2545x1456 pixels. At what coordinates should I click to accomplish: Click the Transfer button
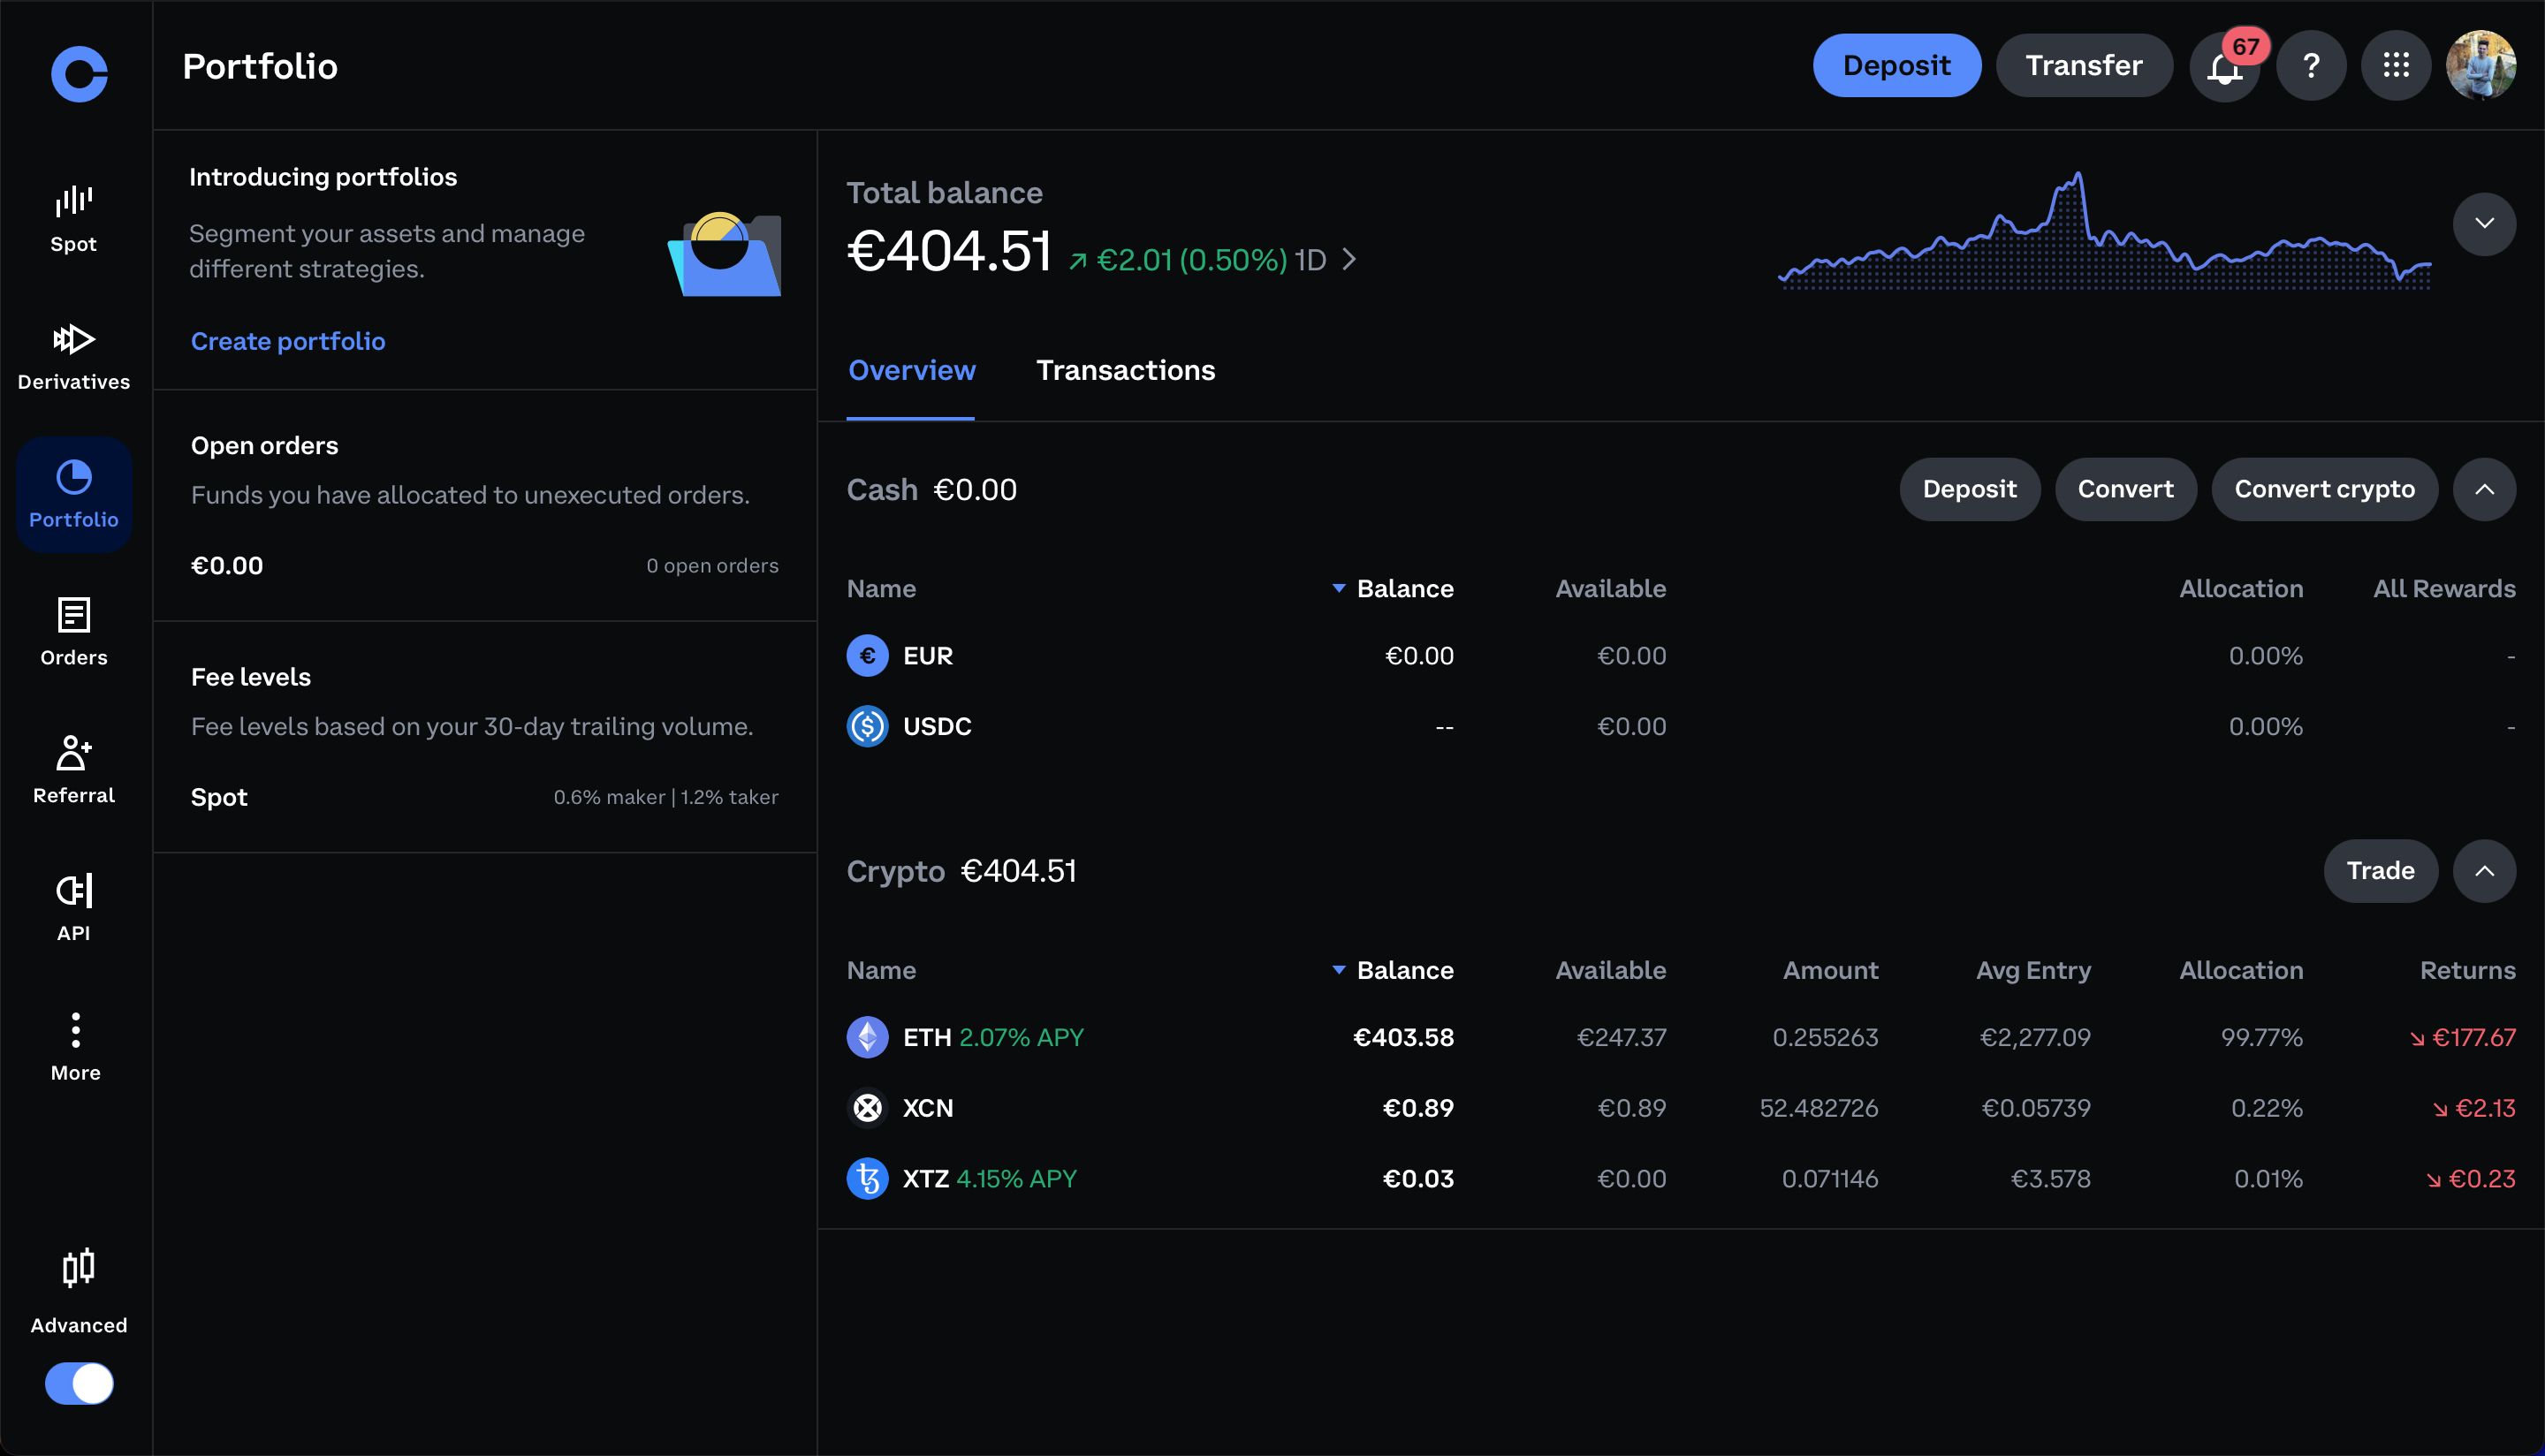[2084, 66]
